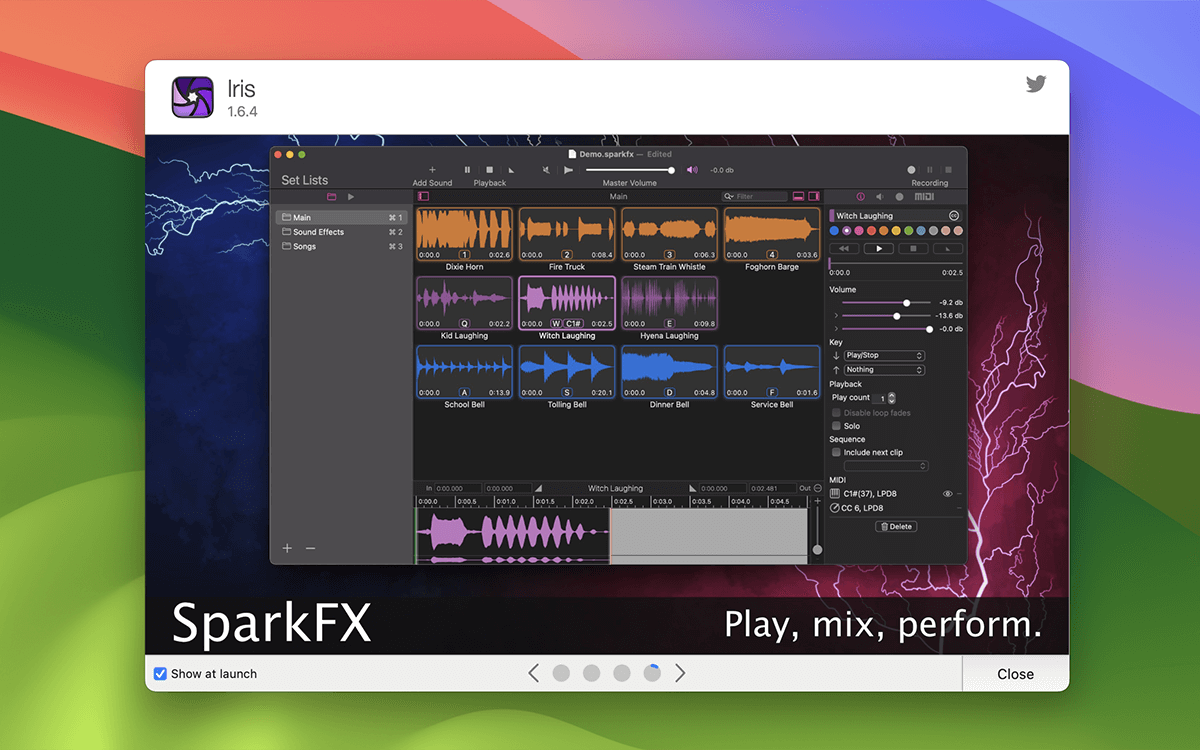Open the empty Sequence dropdown
1200x750 pixels.
(886, 466)
